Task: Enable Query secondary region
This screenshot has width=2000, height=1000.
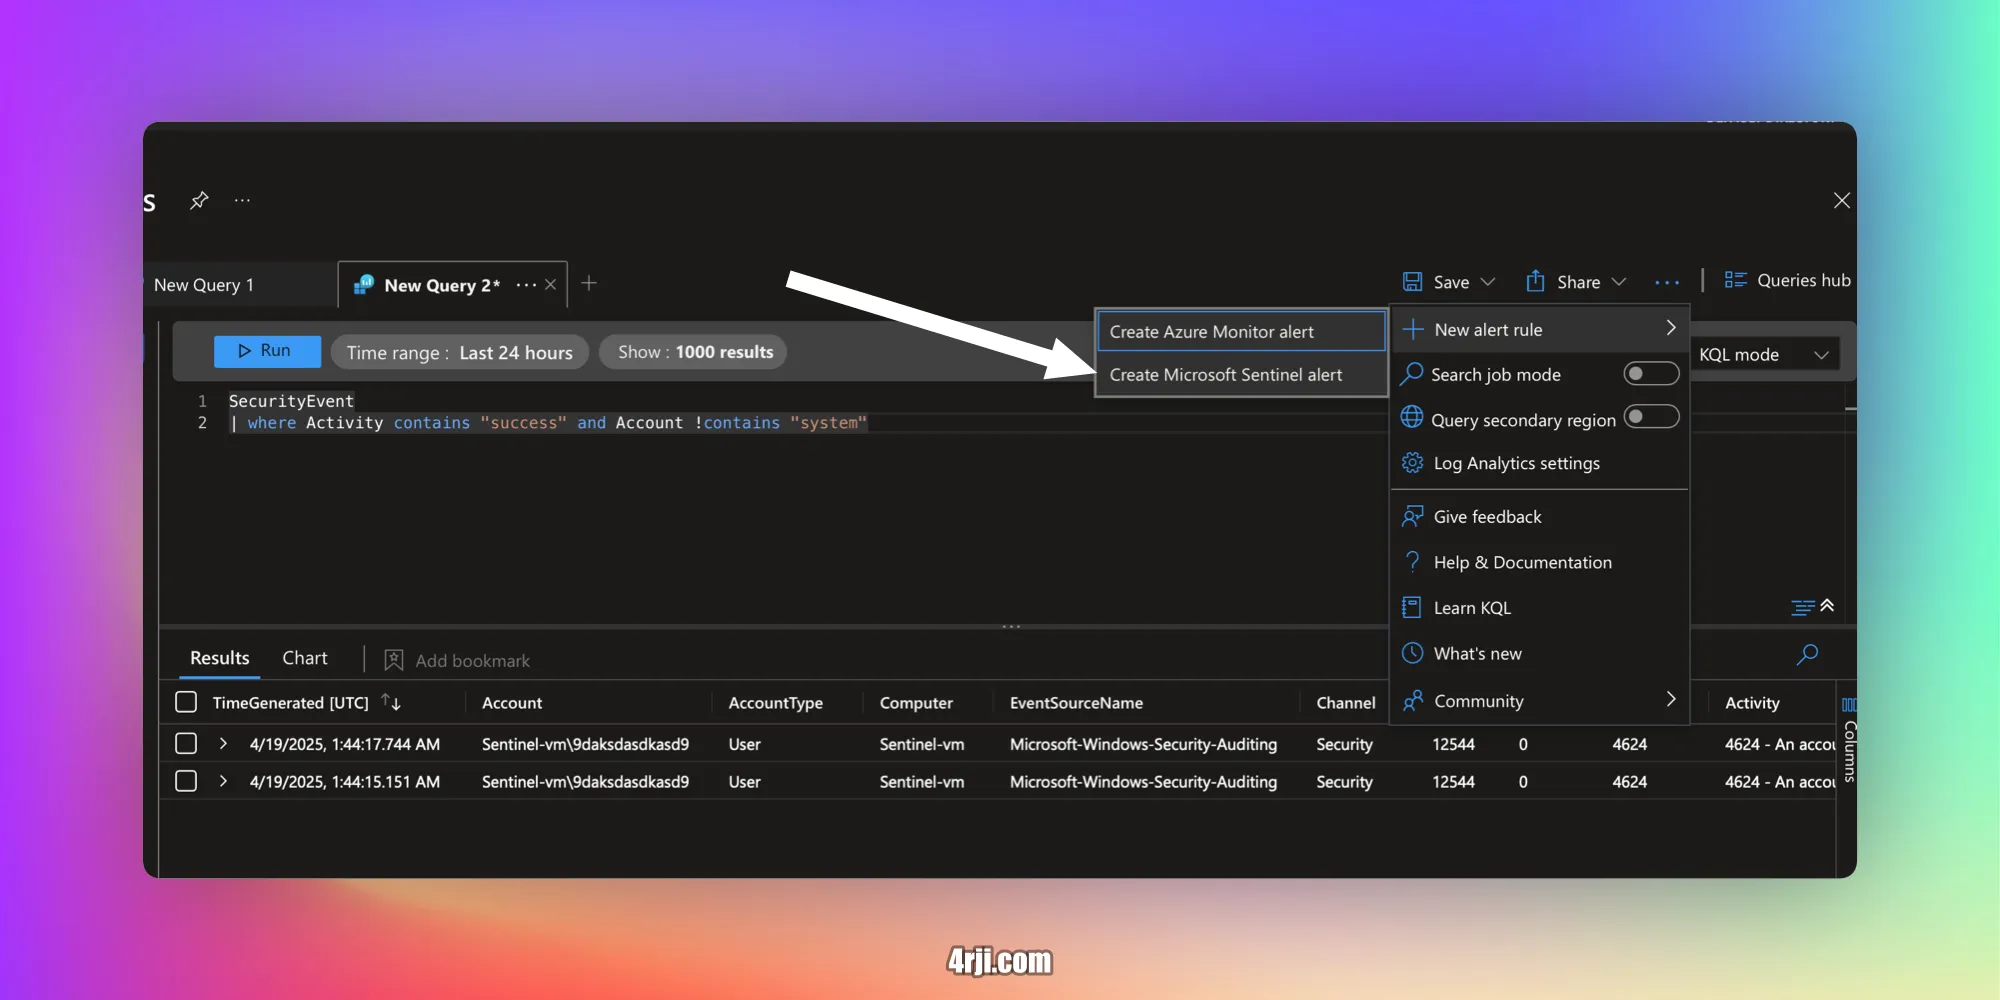Action: click(1651, 417)
